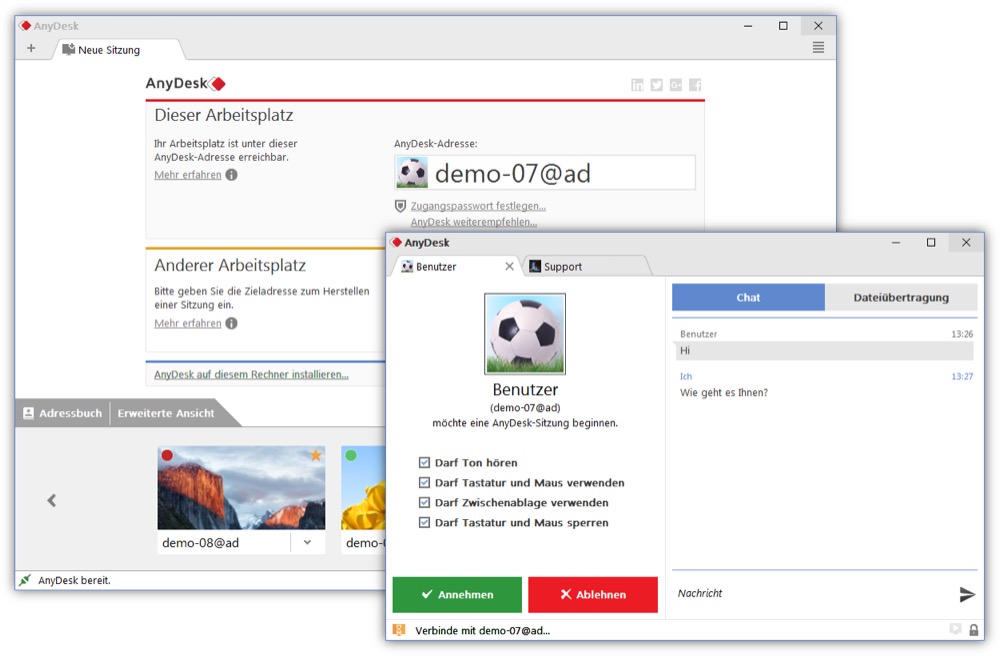The width and height of the screenshot is (1000, 656).
Task: Click Benutzer soccer ball profile picture
Action: click(x=525, y=333)
